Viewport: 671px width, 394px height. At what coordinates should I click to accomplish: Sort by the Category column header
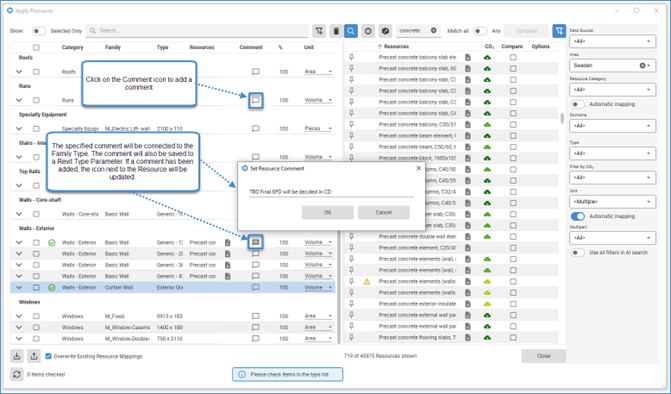(72, 47)
